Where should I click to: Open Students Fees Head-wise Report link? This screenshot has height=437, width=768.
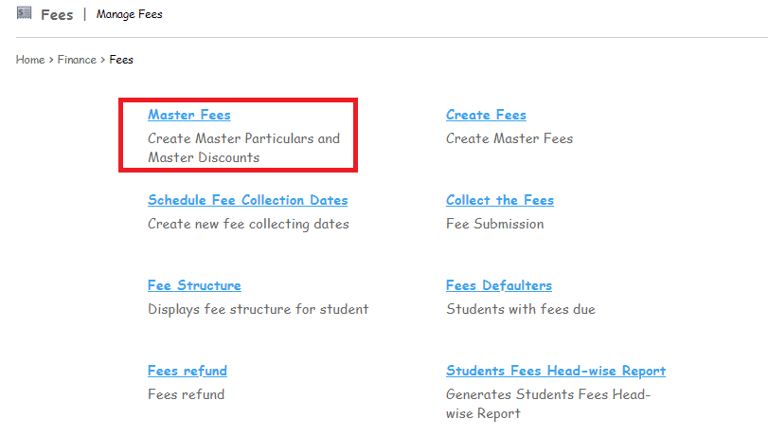click(x=556, y=371)
